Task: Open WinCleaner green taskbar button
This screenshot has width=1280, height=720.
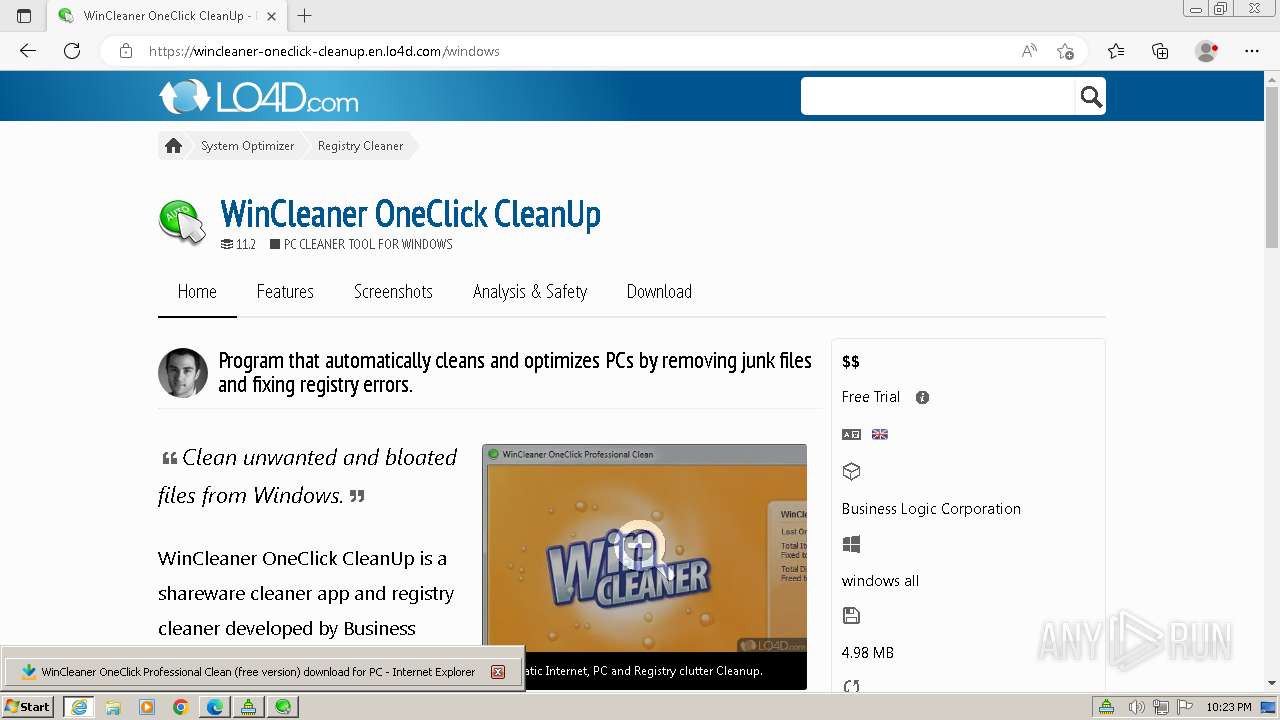Action: coord(284,707)
